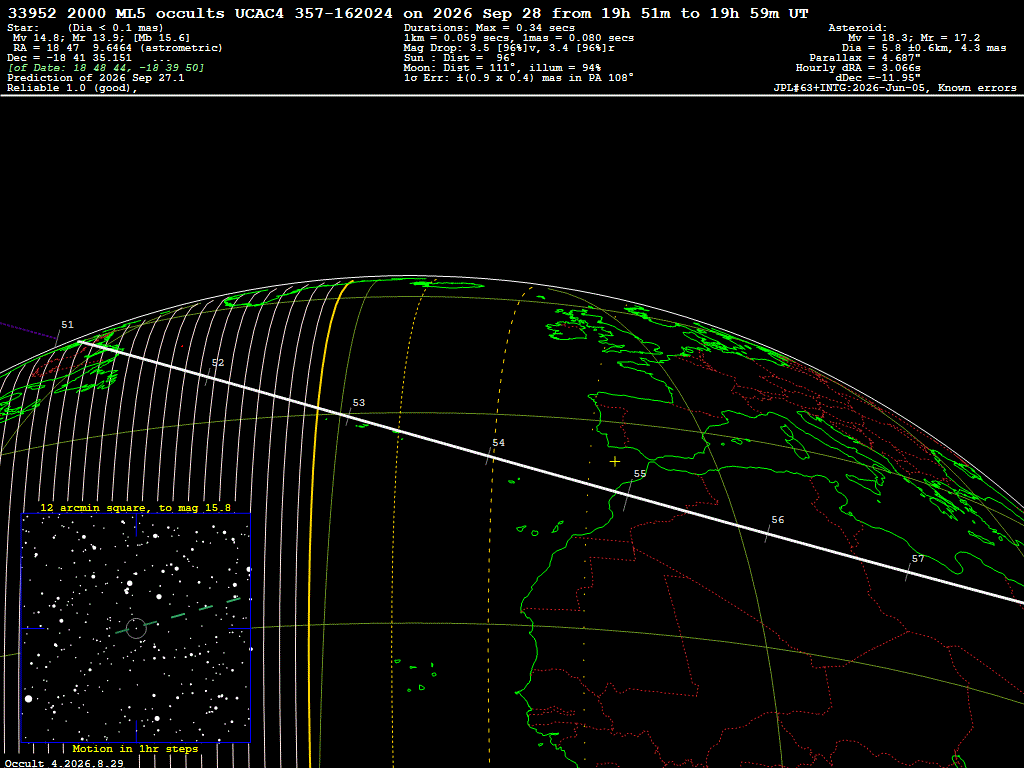
Task: Select the 51 minute time marker
Action: click(67, 325)
